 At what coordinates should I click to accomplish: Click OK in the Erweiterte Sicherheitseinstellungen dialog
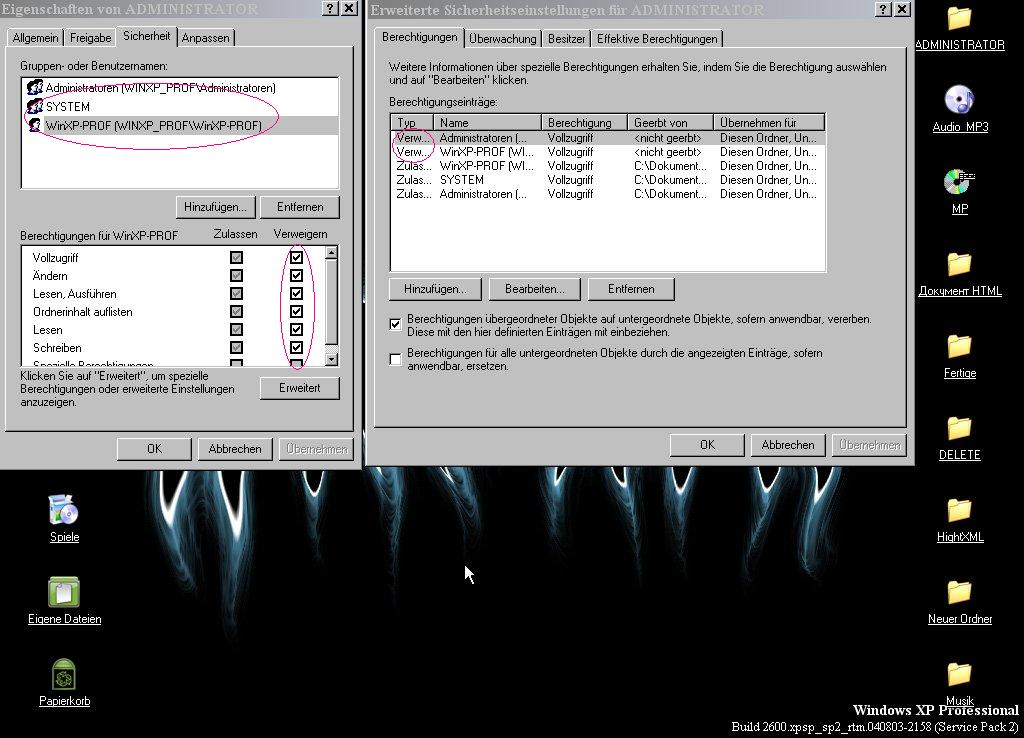click(x=707, y=445)
